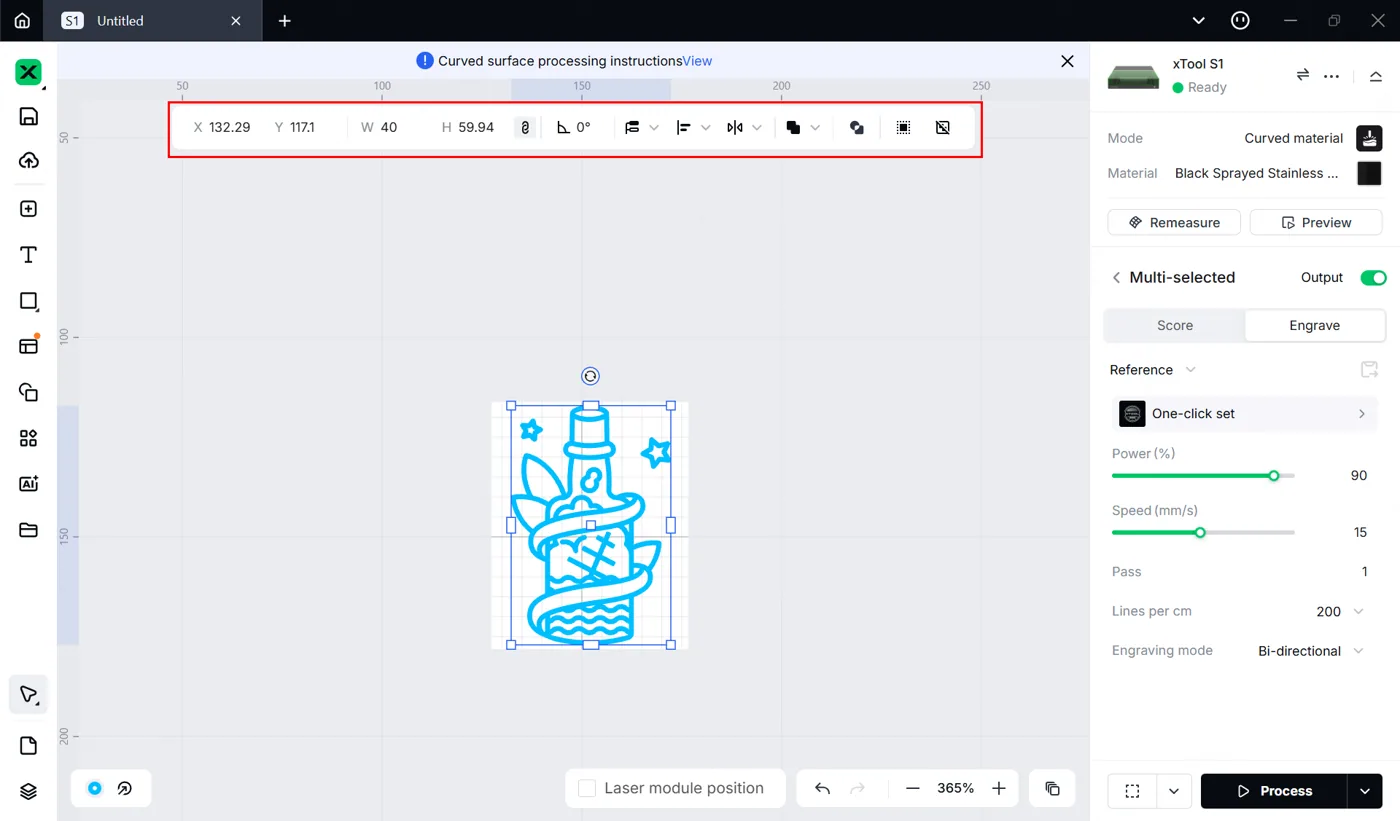Zoom in with the plus icon
Screen dimensions: 1400x821
998,788
